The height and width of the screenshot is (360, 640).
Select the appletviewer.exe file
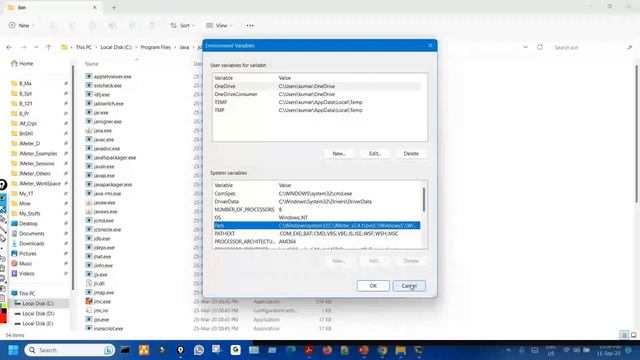112,76
